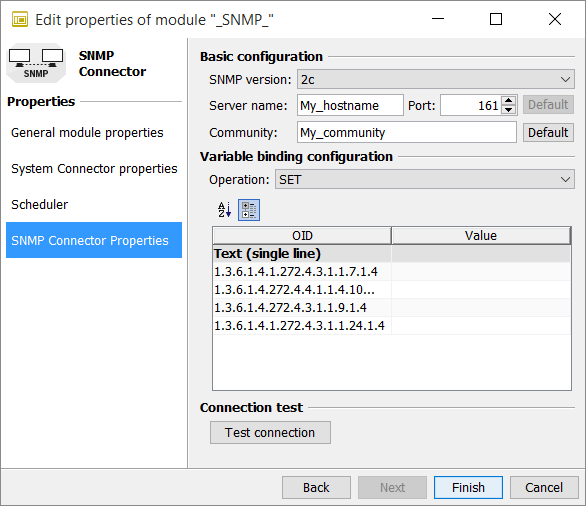Edit the Community field My_community

pos(407,132)
